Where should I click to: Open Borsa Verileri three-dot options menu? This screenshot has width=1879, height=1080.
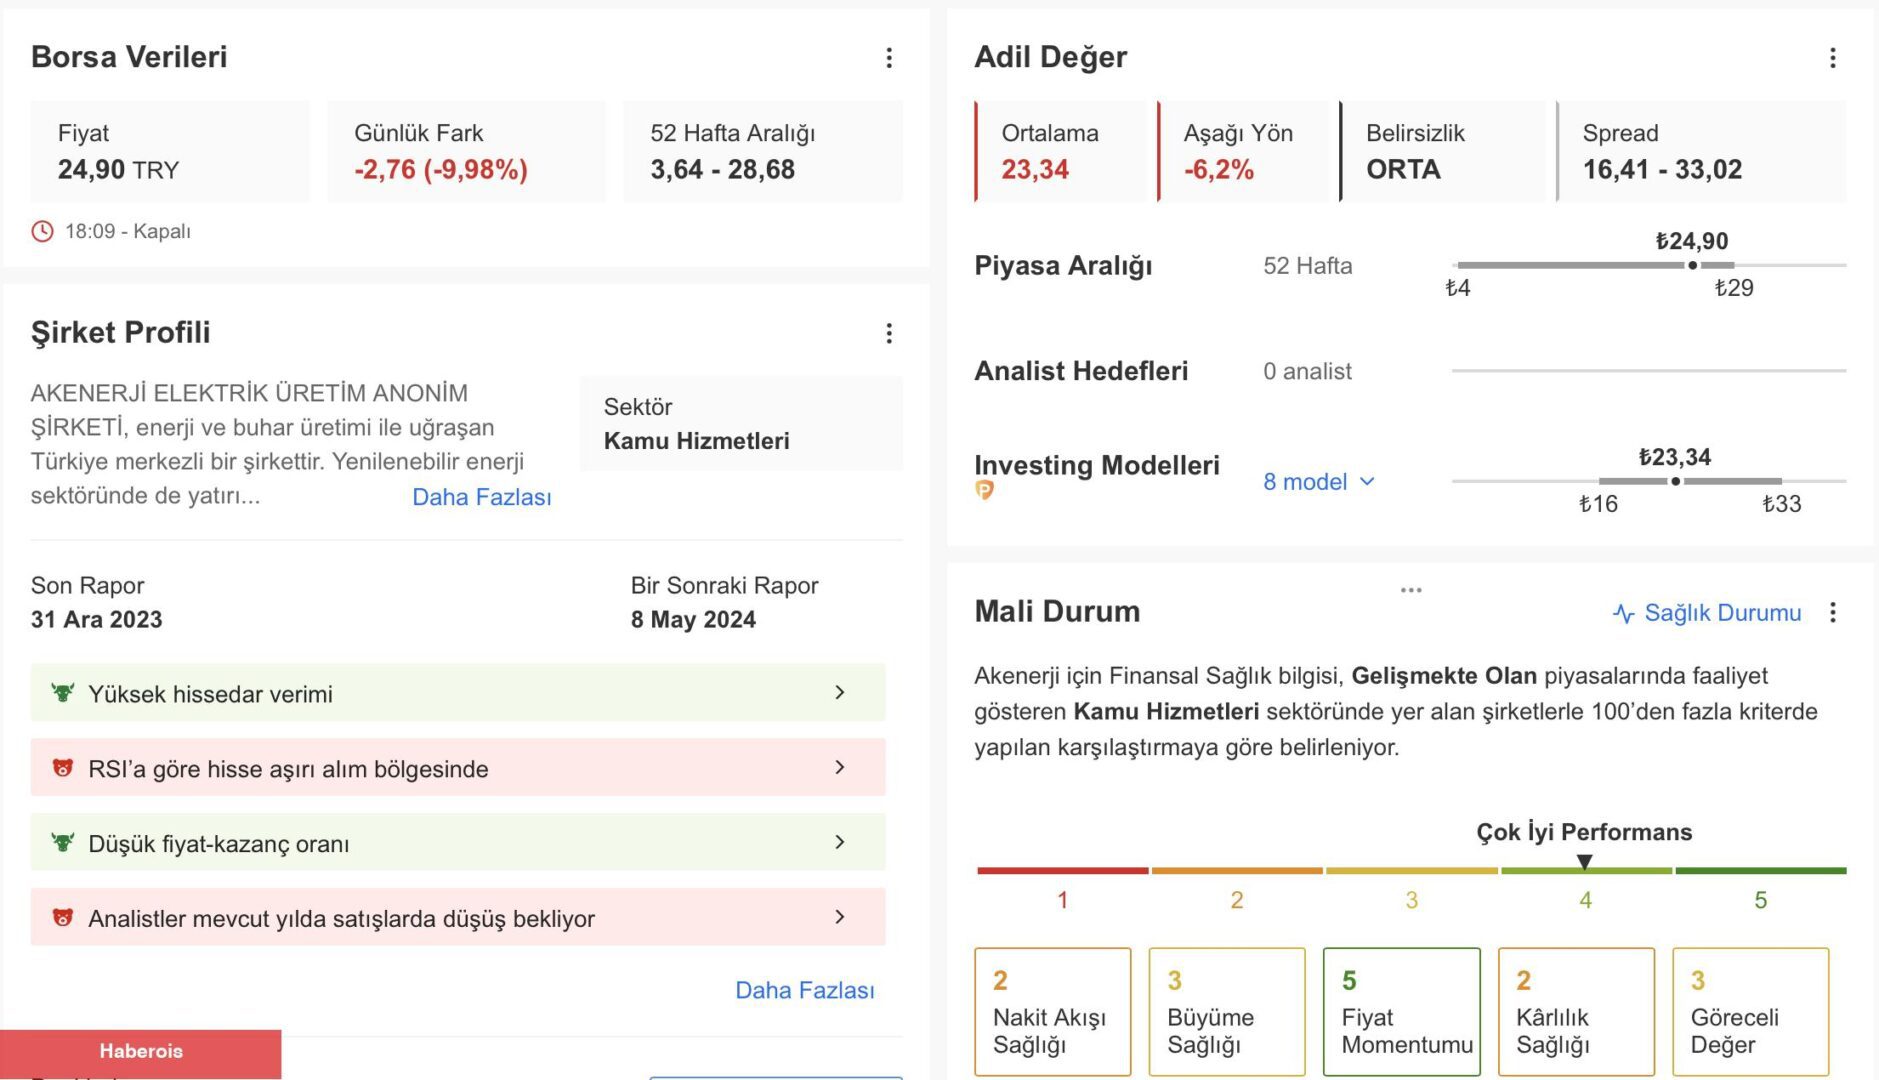click(888, 58)
